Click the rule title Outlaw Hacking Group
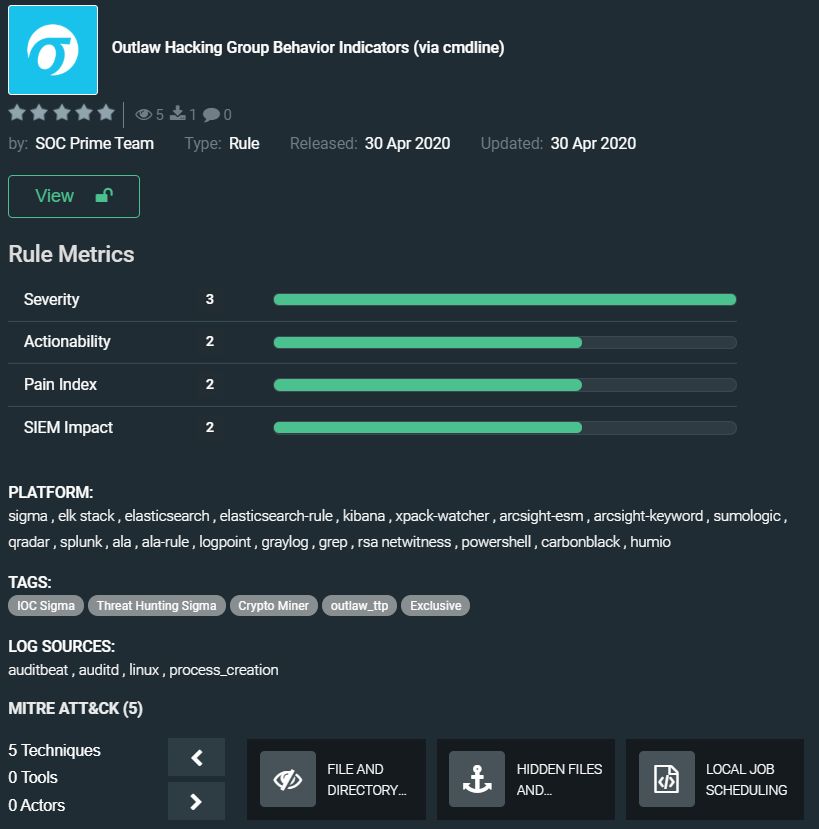The width and height of the screenshot is (819, 829). [308, 48]
